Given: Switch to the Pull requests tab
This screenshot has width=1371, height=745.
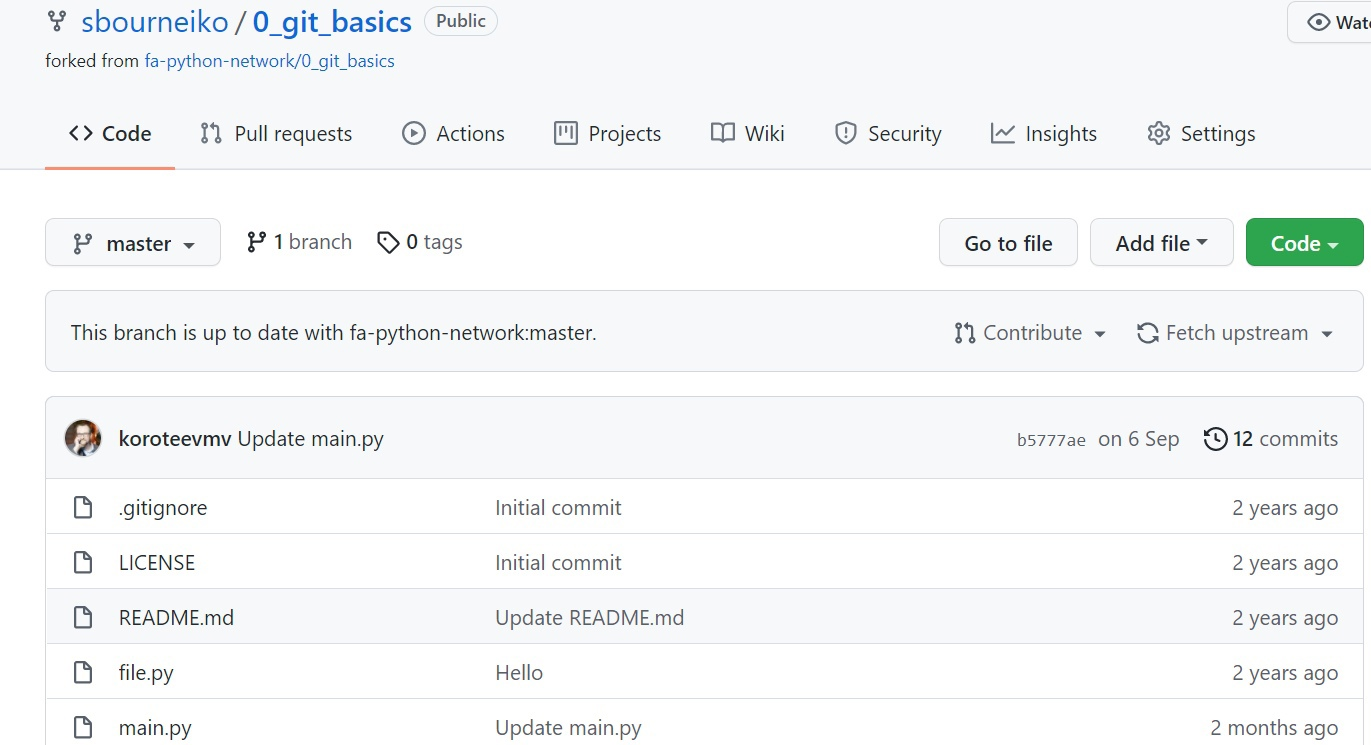Looking at the screenshot, I should pyautogui.click(x=276, y=134).
